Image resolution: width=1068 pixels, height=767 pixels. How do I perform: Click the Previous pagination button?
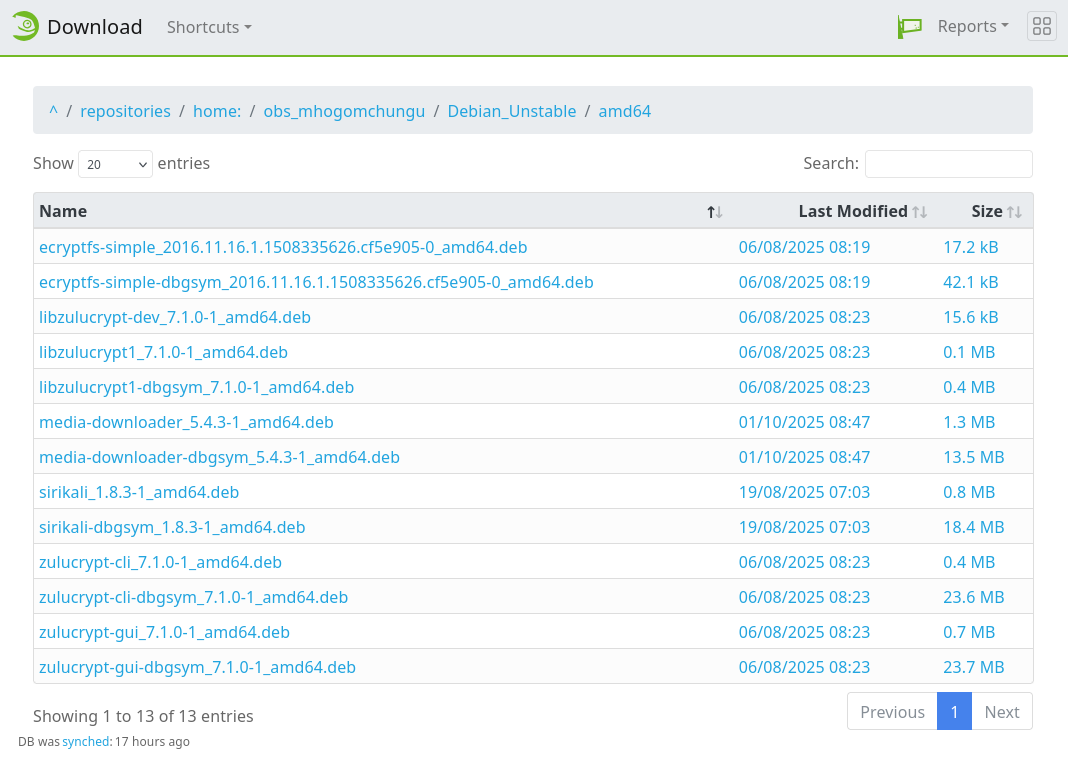coord(892,712)
